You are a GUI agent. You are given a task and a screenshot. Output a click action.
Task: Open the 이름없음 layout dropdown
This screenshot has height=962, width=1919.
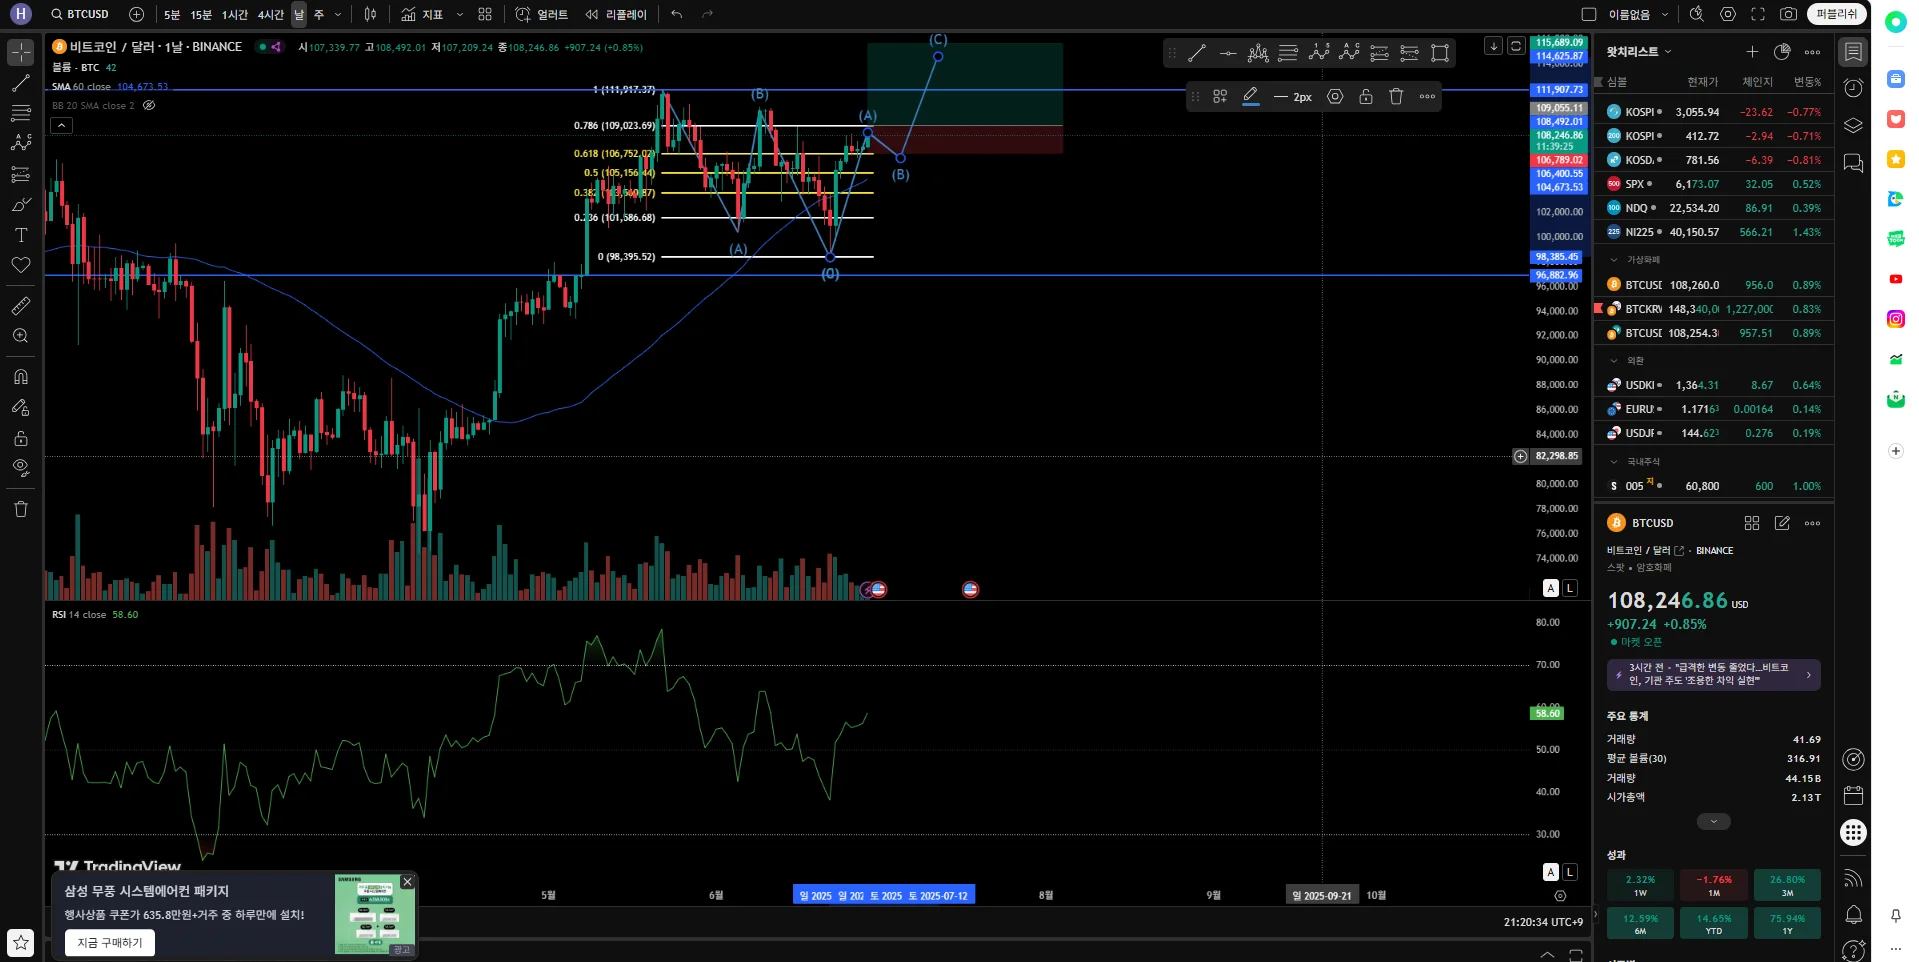(1665, 14)
